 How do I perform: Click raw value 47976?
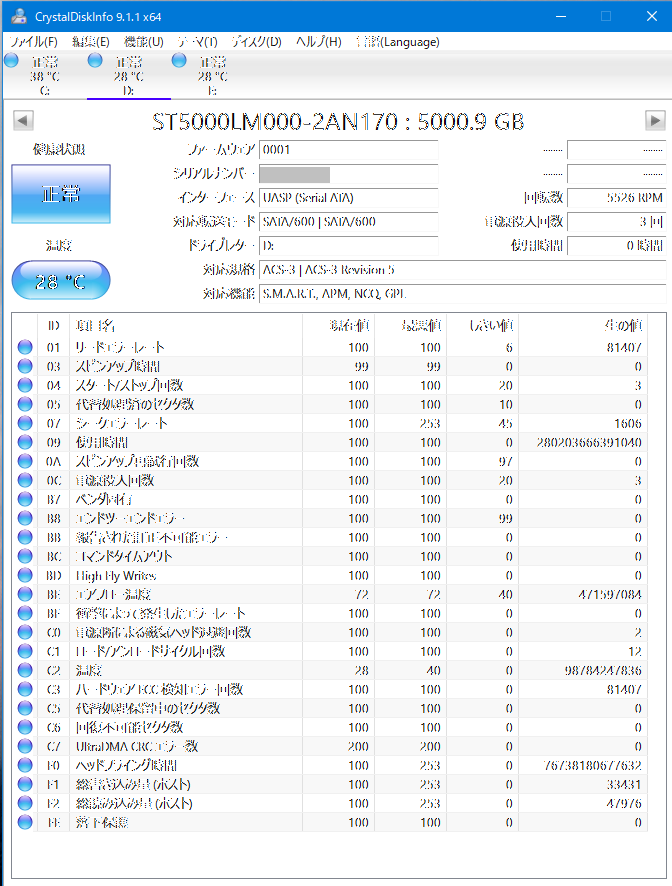click(x=623, y=803)
